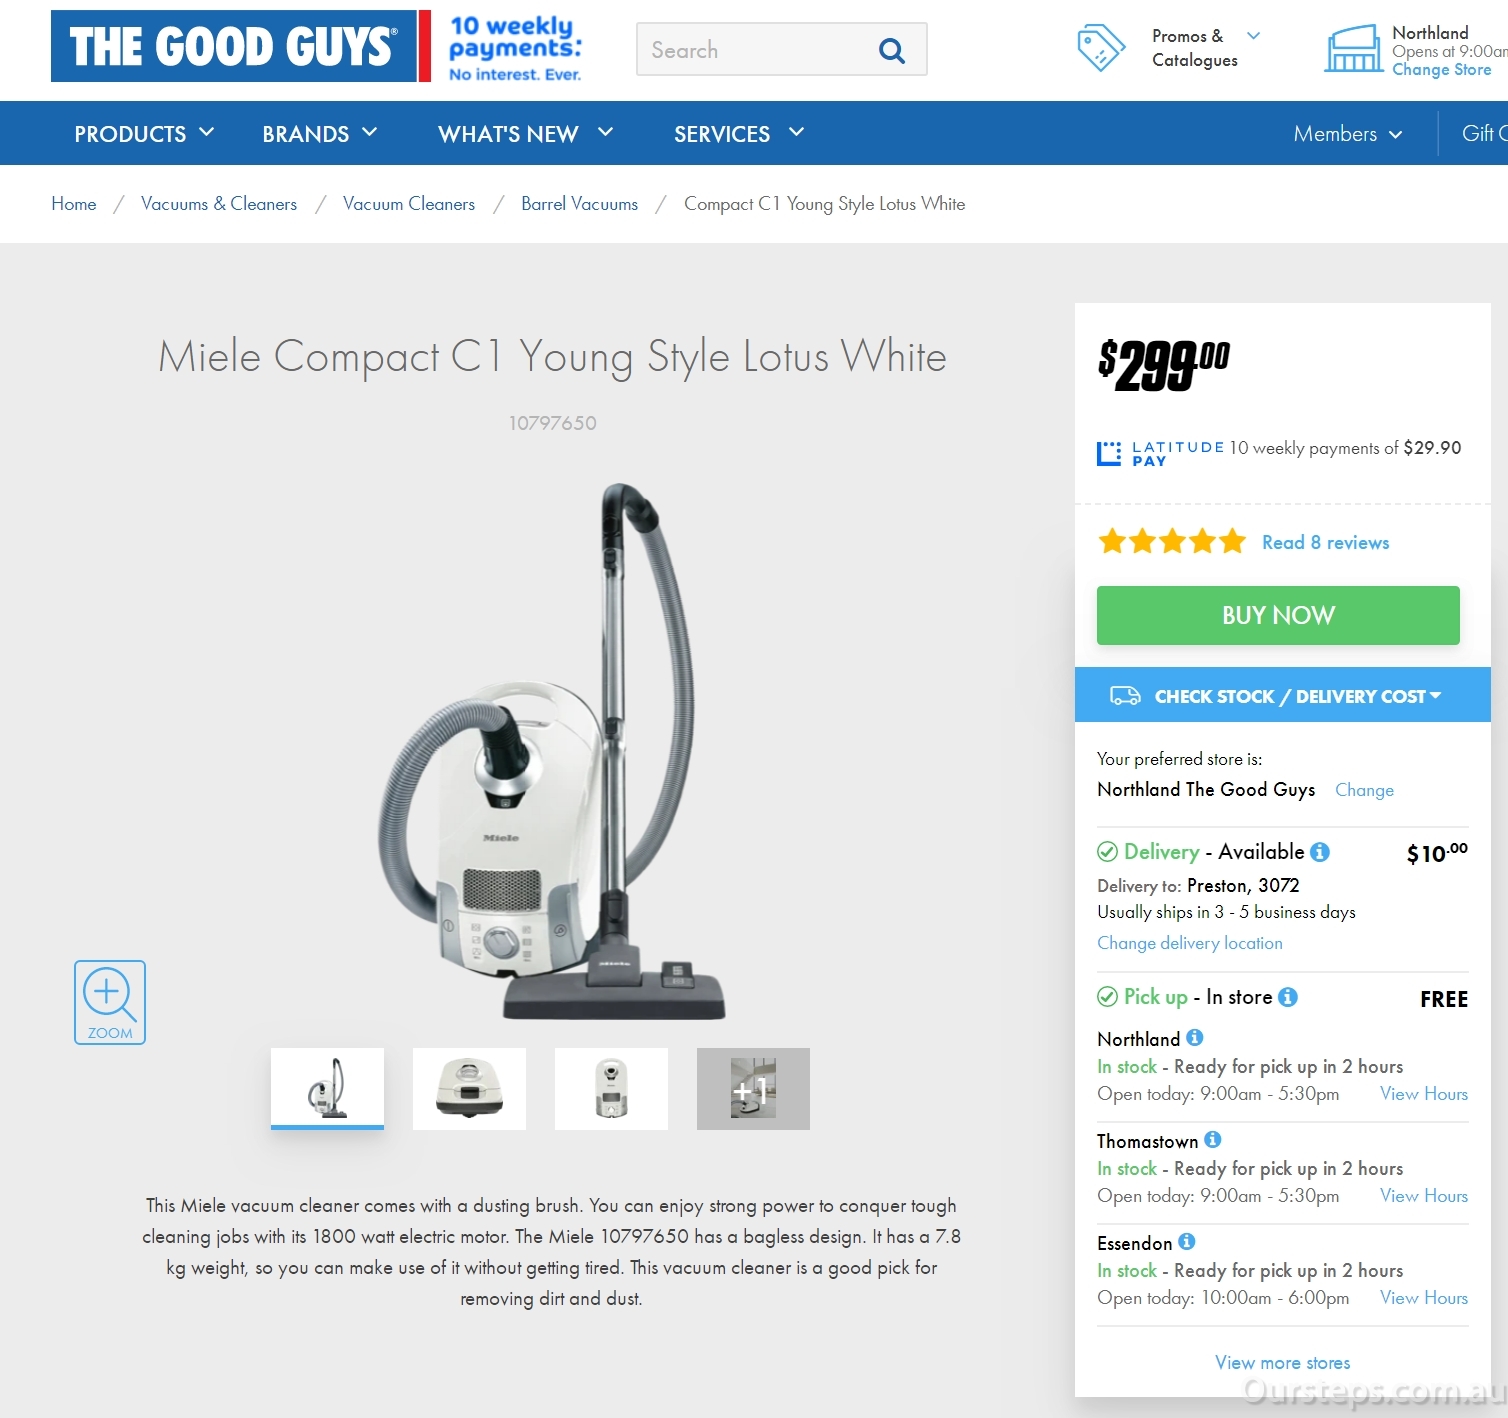
Task: Click the green Buy Now button
Action: point(1278,615)
